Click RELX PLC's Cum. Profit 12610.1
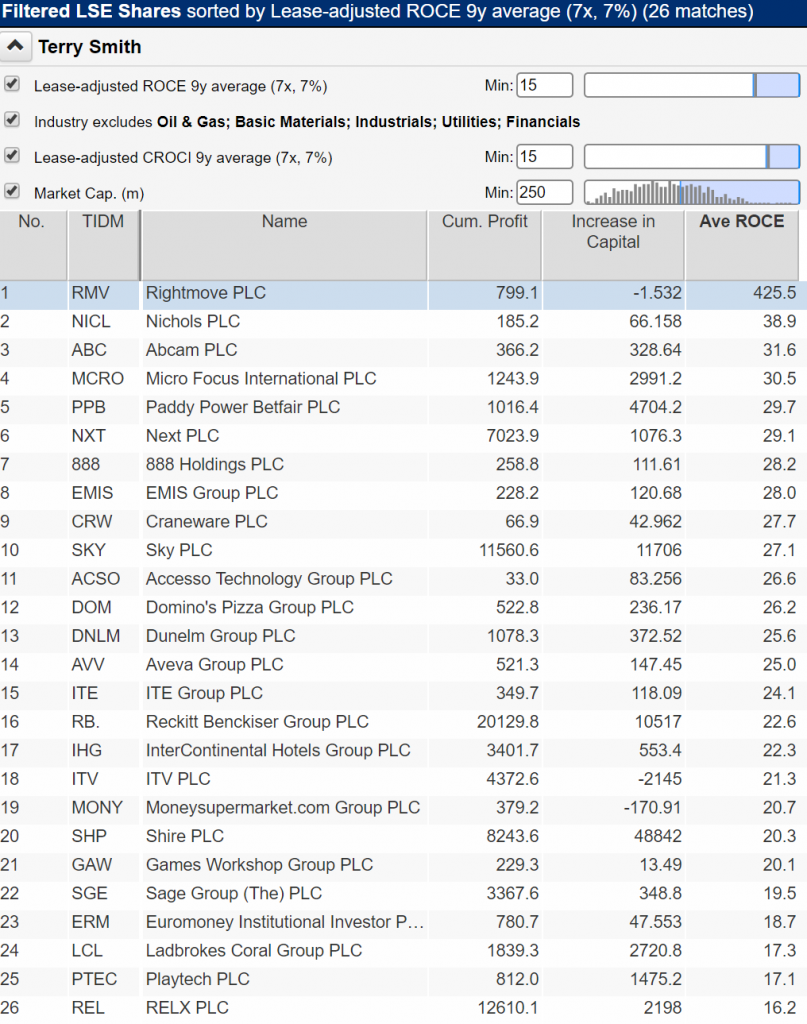The width and height of the screenshot is (807, 1024). [x=508, y=1008]
